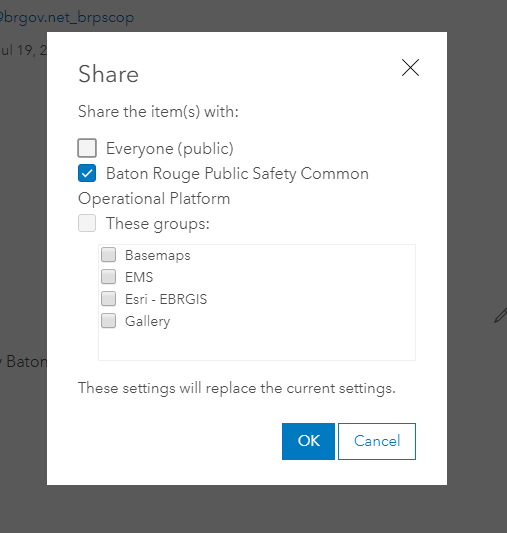This screenshot has height=533, width=507.
Task: Click the Share dialog title
Action: 108,74
